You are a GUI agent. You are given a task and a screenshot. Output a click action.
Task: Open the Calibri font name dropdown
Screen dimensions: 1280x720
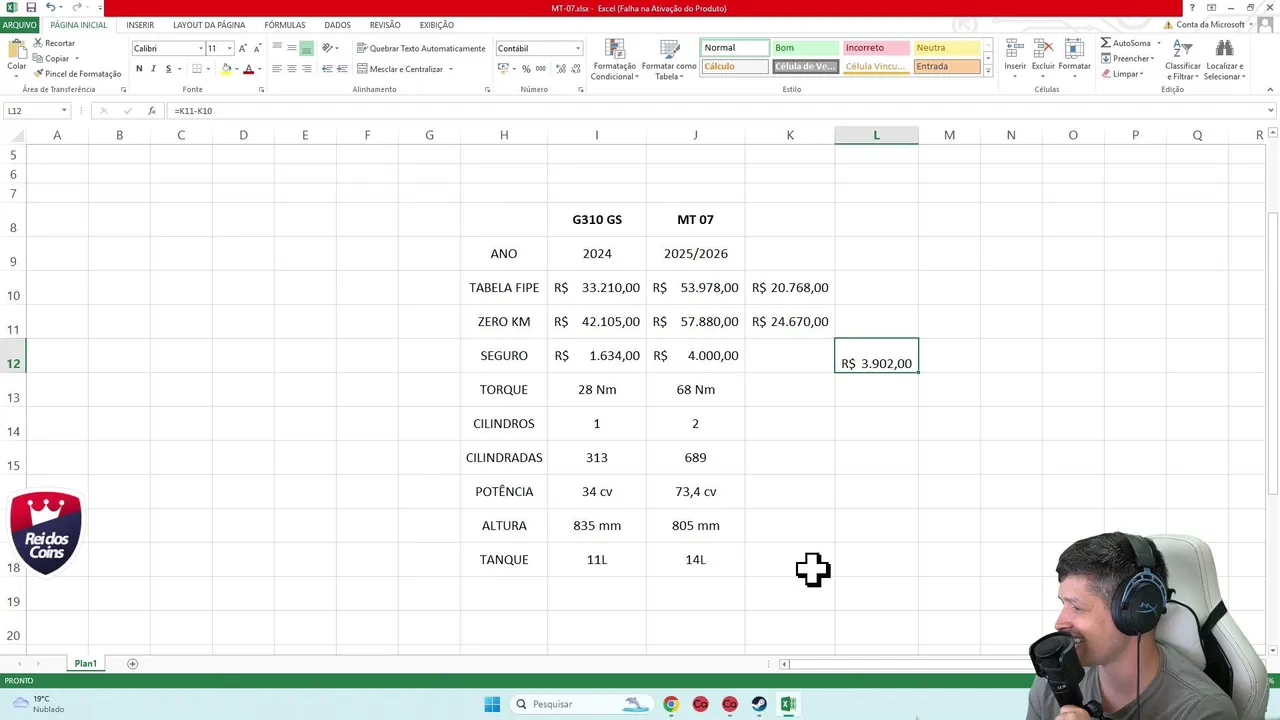click(200, 48)
